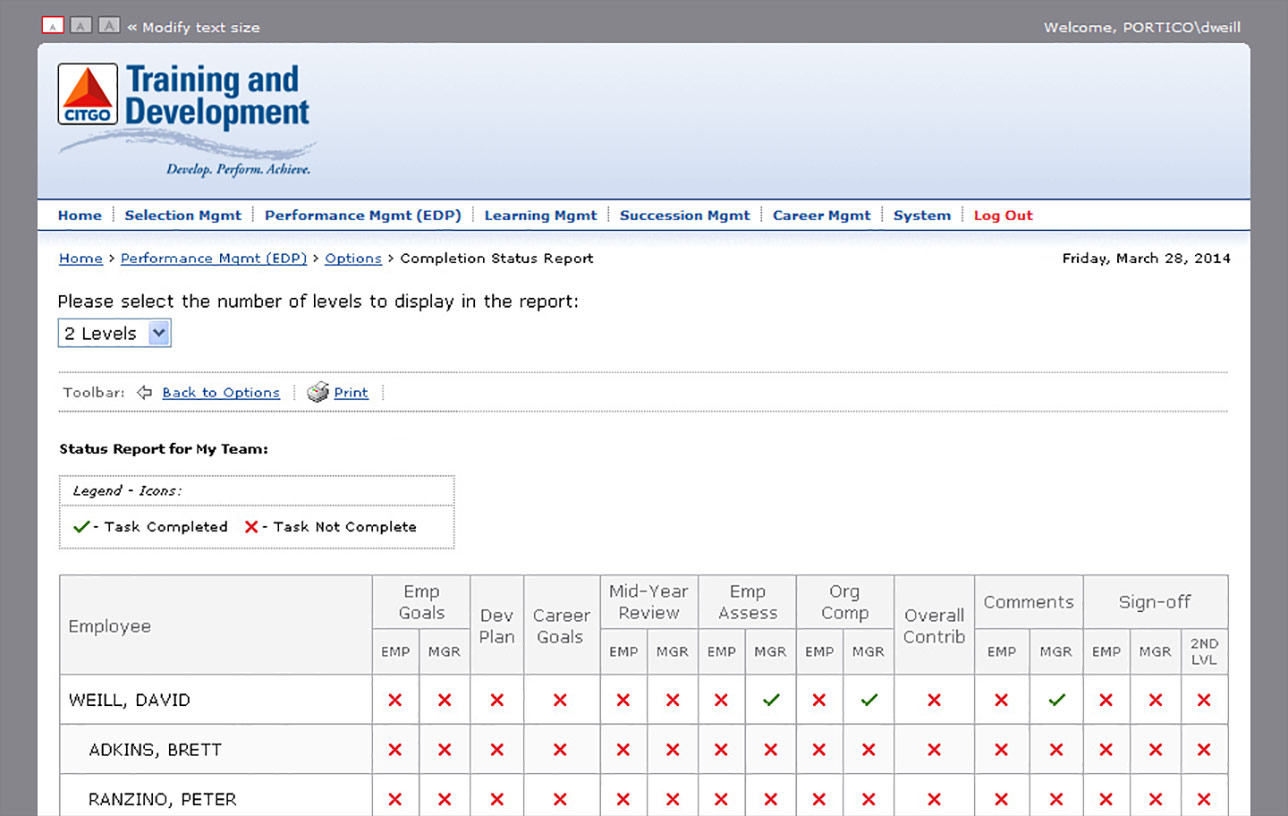
Task: Click the green Task Completed legend checkmark
Action: (82, 526)
